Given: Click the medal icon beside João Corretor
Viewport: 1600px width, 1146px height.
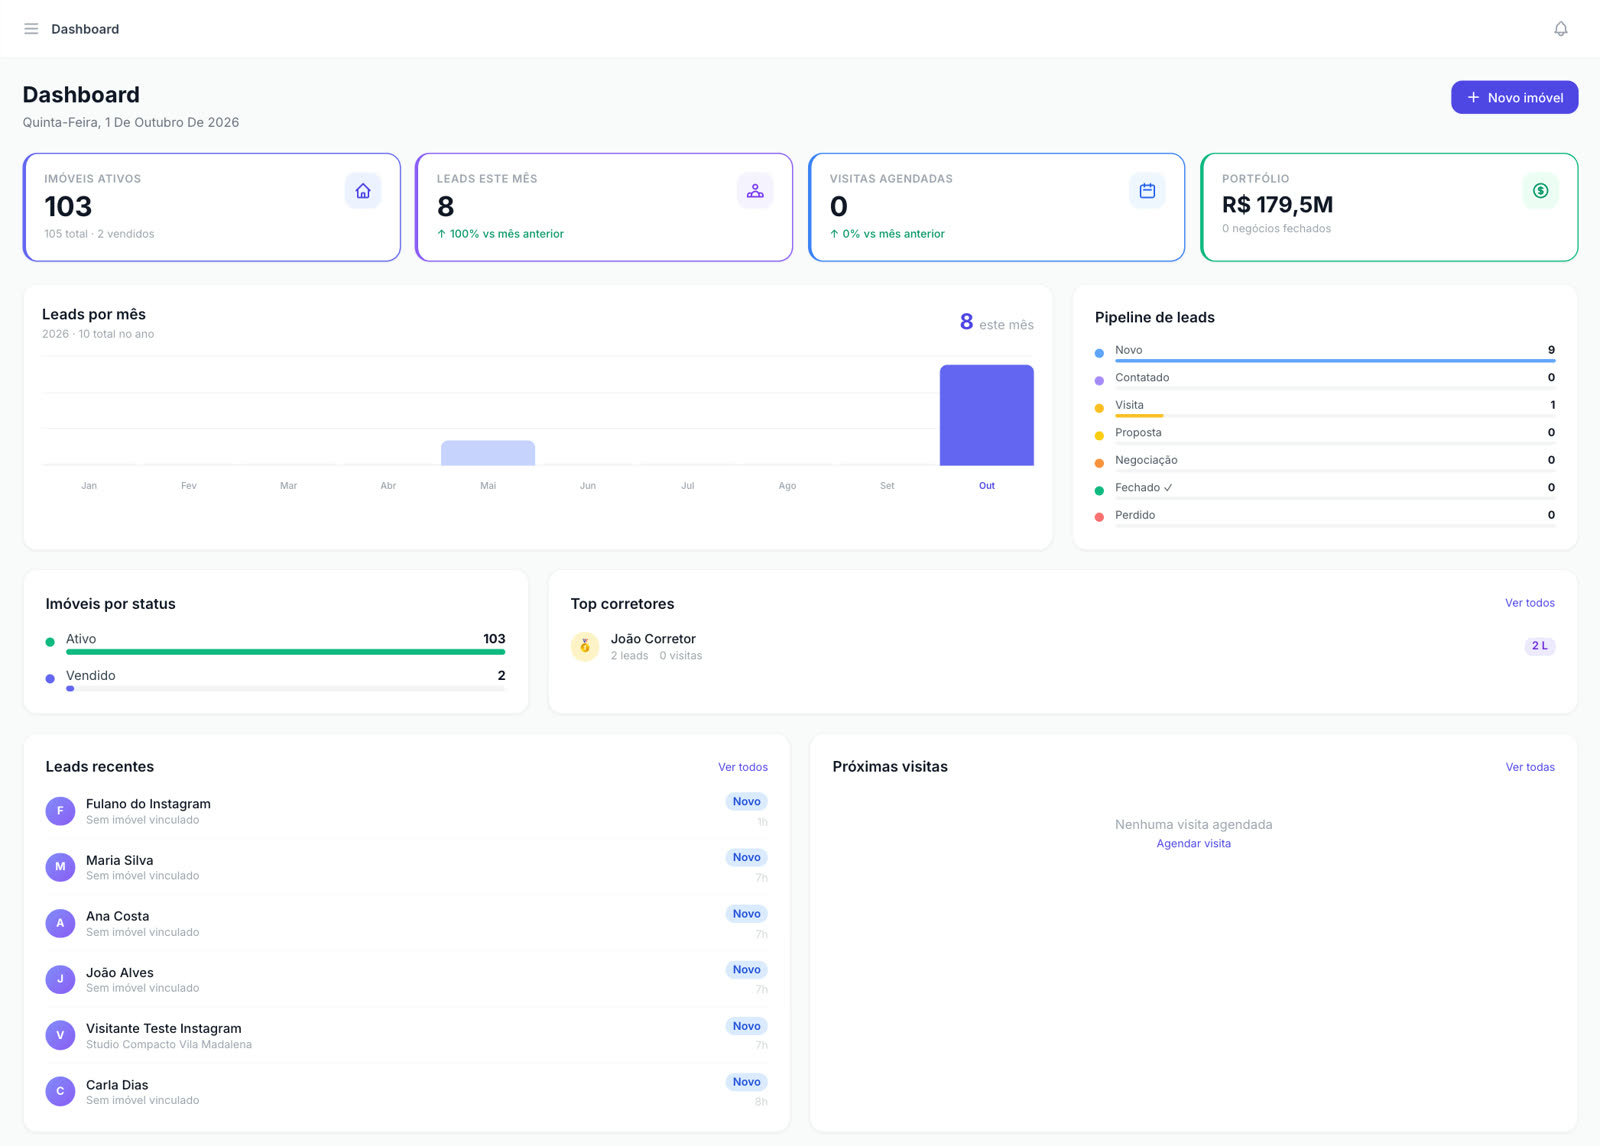Looking at the screenshot, I should pyautogui.click(x=585, y=646).
